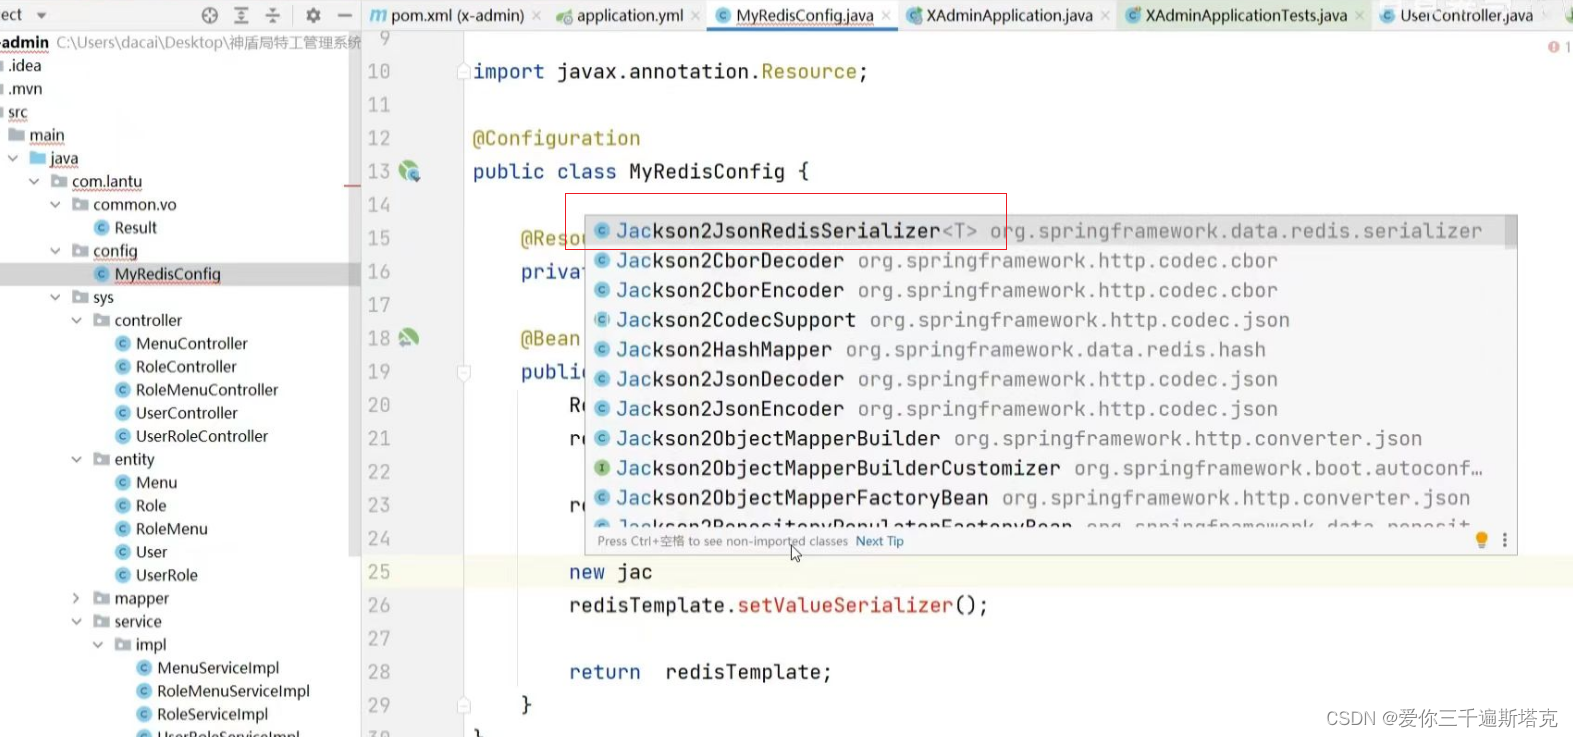Collapse the com.lantu package
The image size is (1573, 737).
[x=34, y=181]
